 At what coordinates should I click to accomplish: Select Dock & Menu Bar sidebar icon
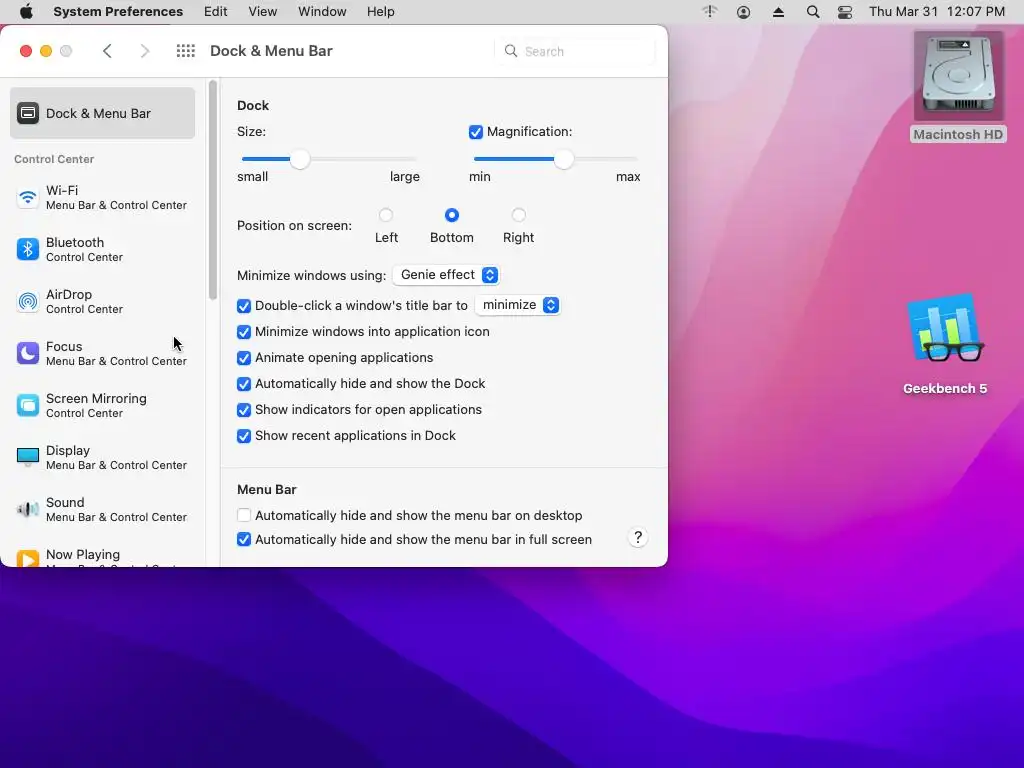(x=27, y=113)
